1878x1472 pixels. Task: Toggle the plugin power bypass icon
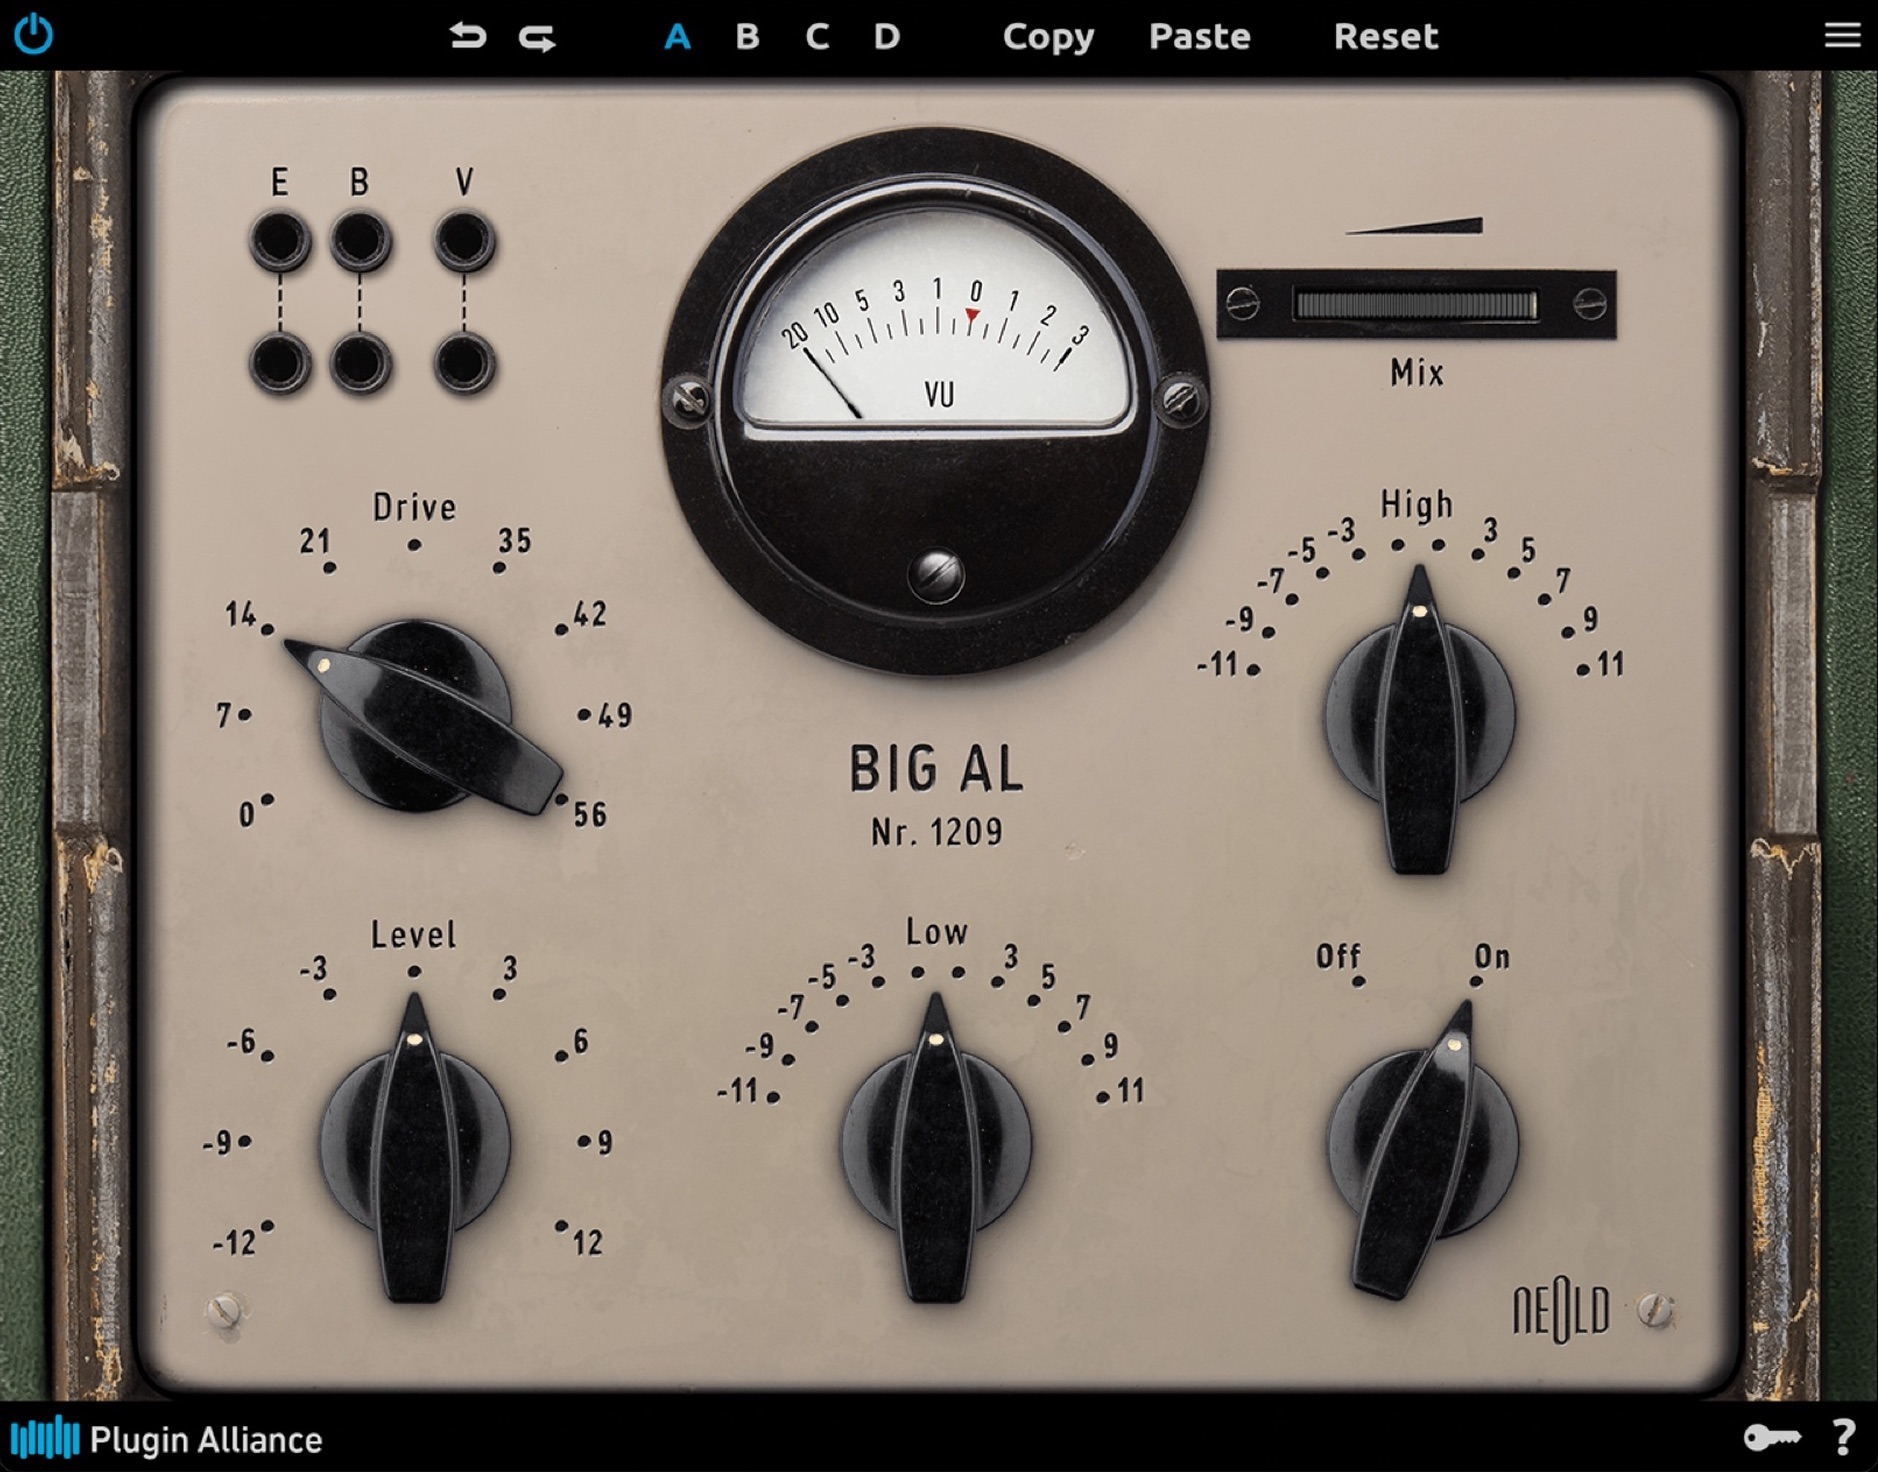(x=34, y=35)
